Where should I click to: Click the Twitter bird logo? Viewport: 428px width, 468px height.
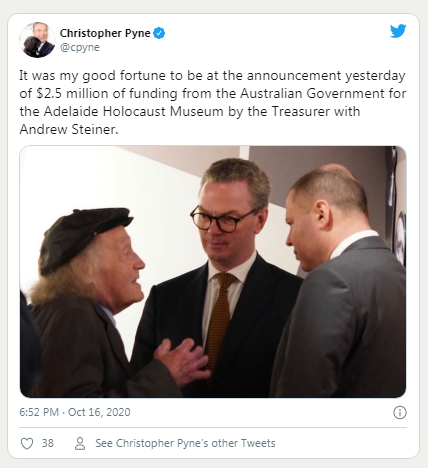(x=398, y=31)
